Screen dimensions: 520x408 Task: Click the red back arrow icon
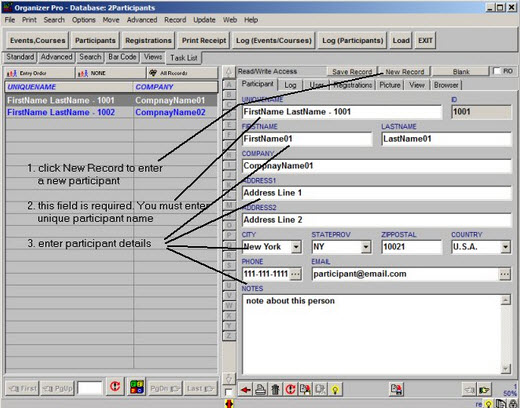coord(246,389)
